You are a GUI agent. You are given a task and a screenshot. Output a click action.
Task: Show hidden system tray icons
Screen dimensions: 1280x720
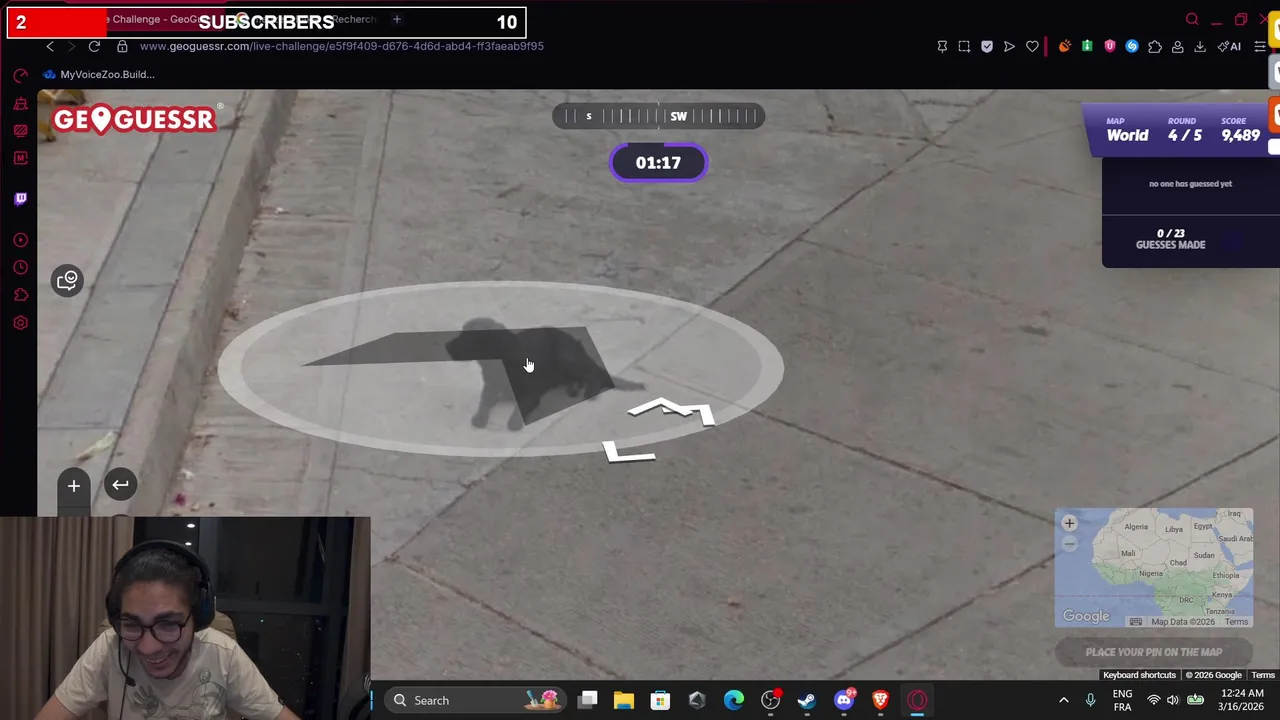click(x=1064, y=700)
